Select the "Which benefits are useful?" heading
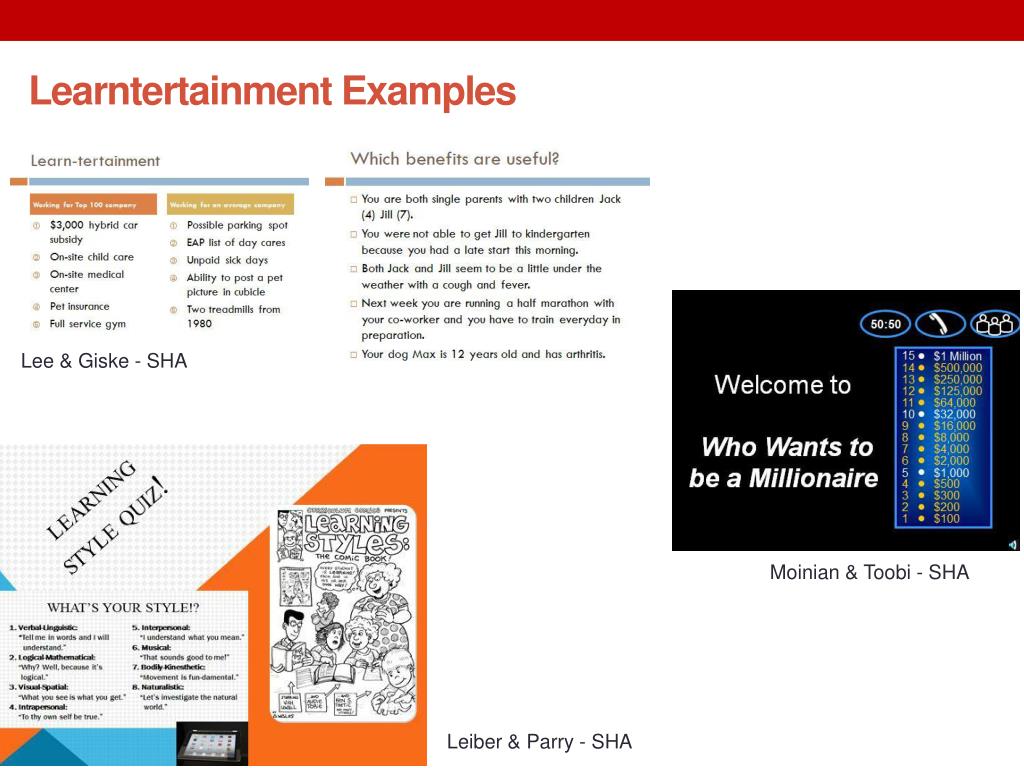 (455, 159)
